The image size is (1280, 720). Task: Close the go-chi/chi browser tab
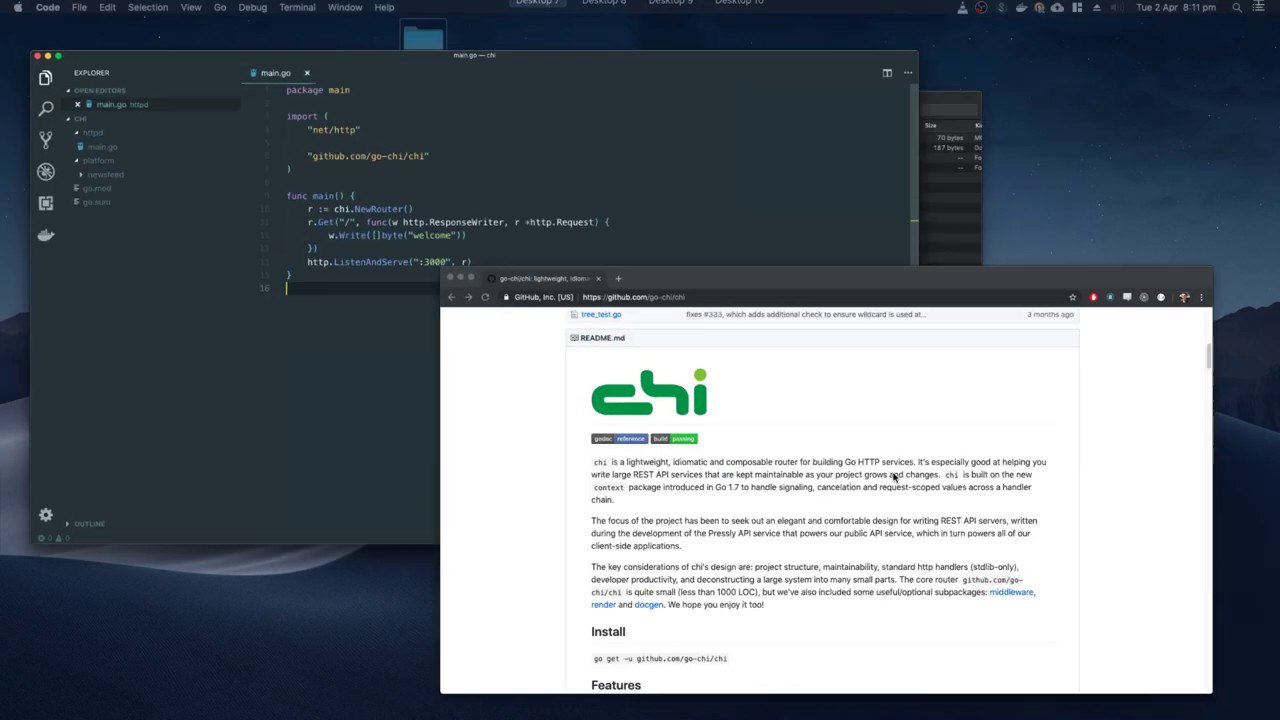coord(600,278)
